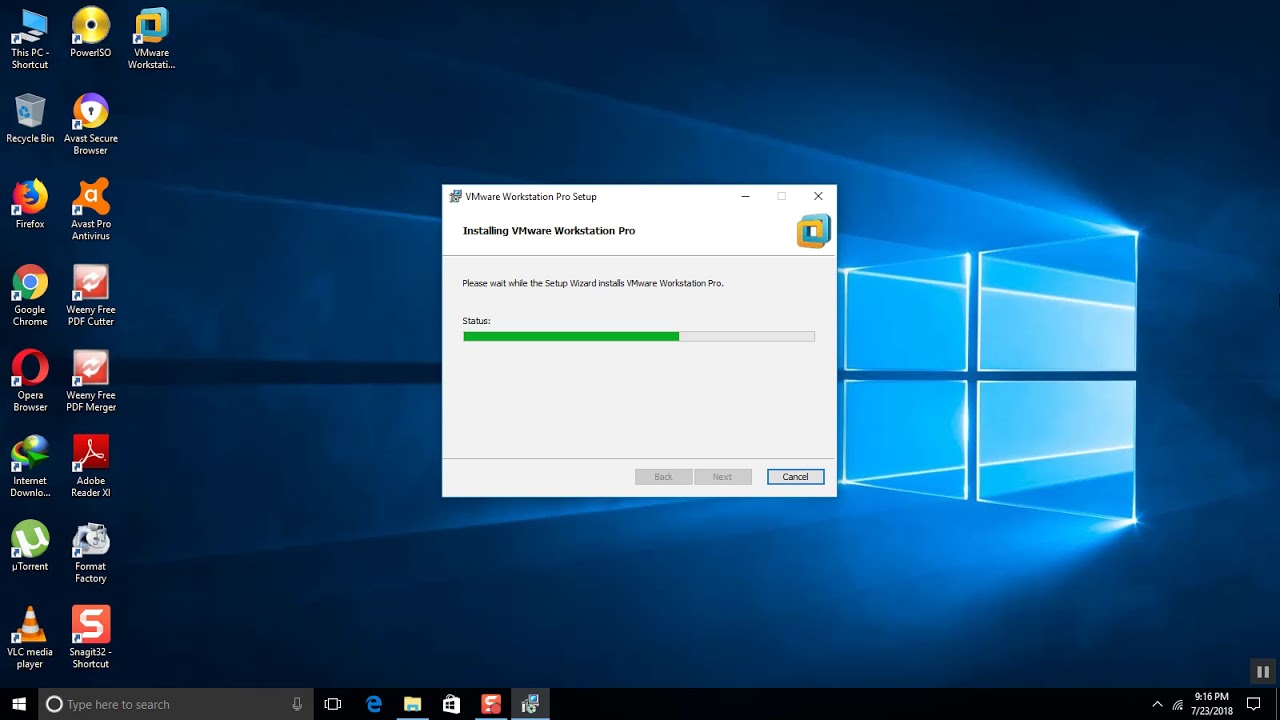Viewport: 1280px width, 720px height.
Task: Select the µTorrent desktop icon
Action: click(x=30, y=546)
